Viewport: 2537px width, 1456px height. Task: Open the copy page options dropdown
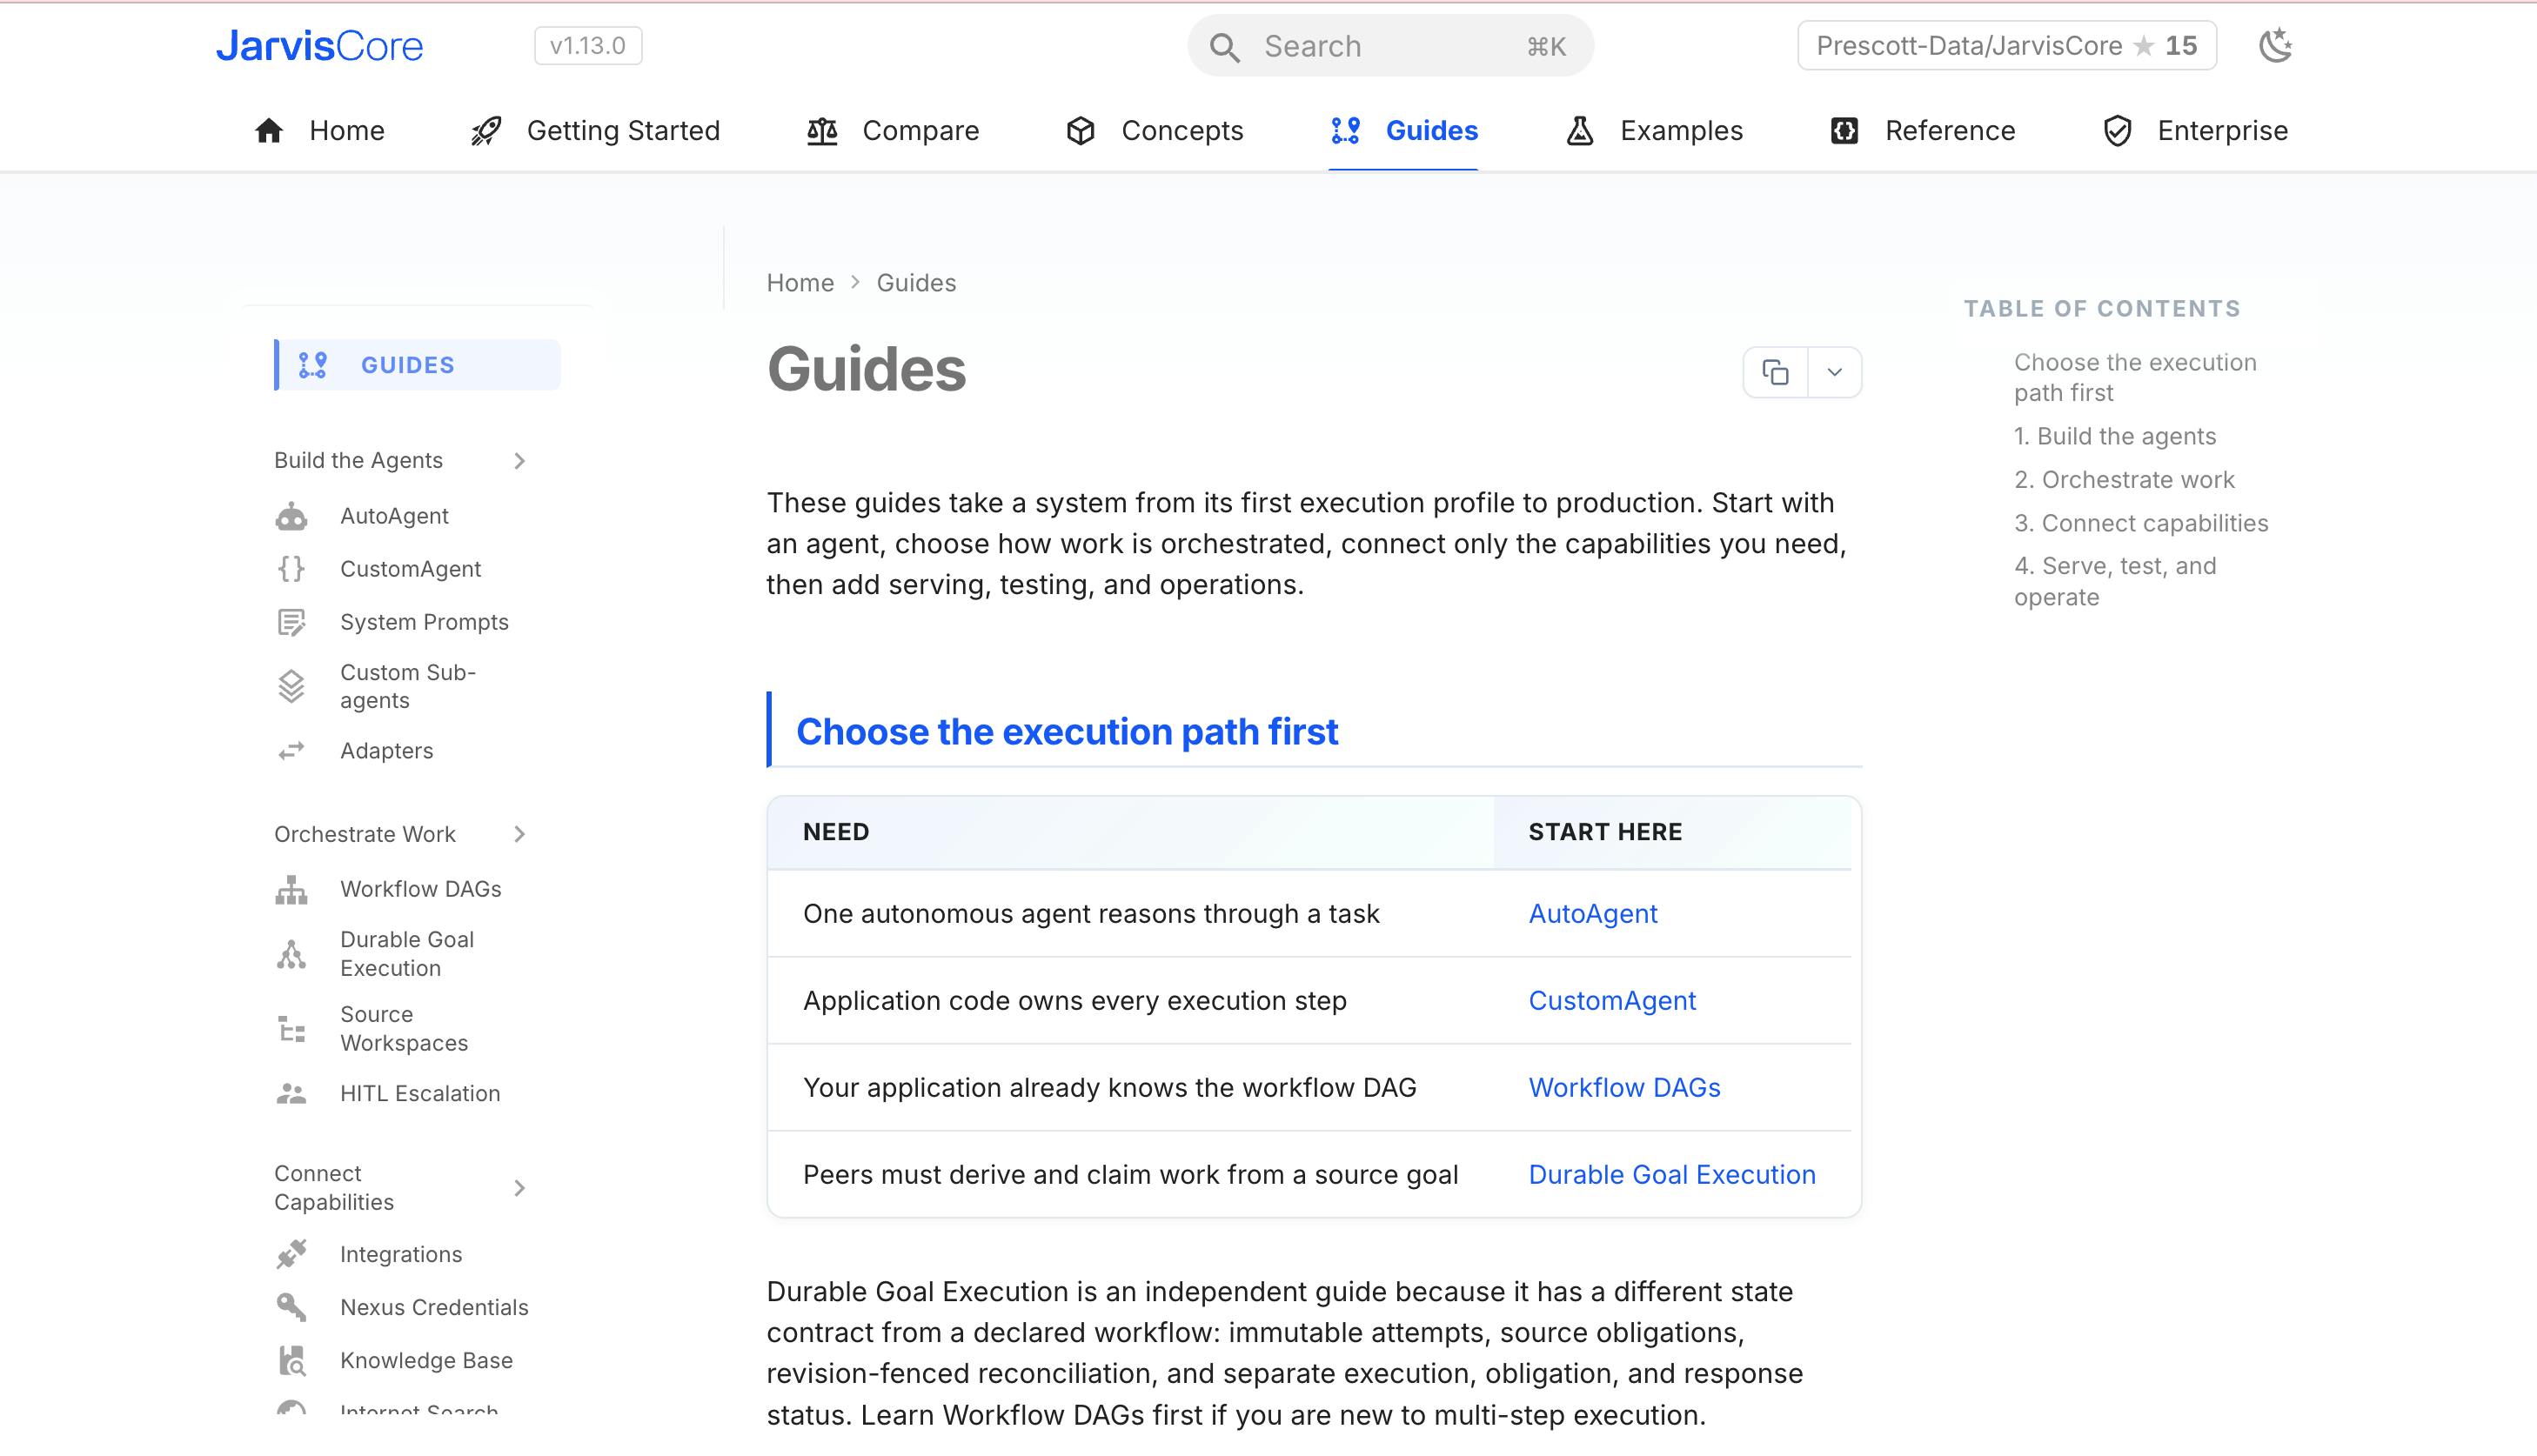(1834, 372)
